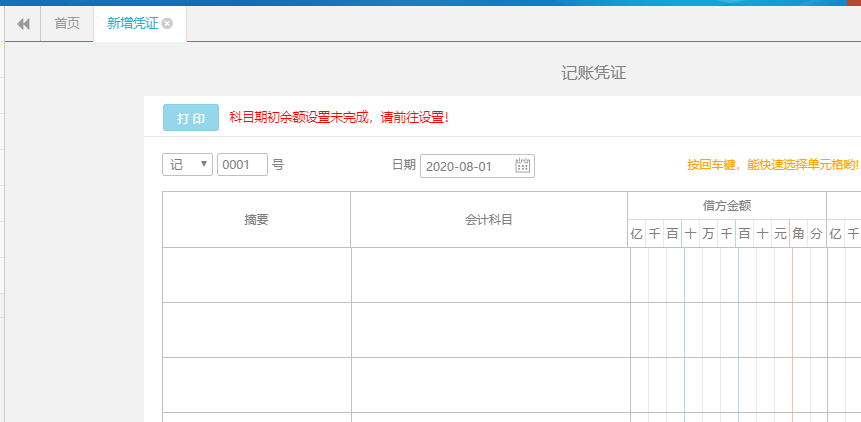Collapse sidebar with double-arrow icon
Viewport: 861px width, 422px height.
(x=23, y=24)
